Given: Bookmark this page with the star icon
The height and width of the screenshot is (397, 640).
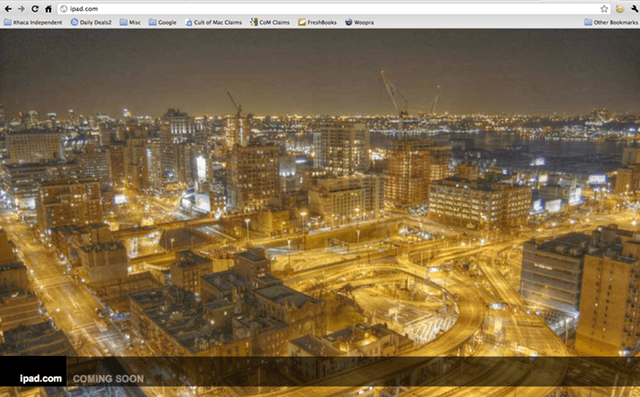Looking at the screenshot, I should [x=604, y=9].
